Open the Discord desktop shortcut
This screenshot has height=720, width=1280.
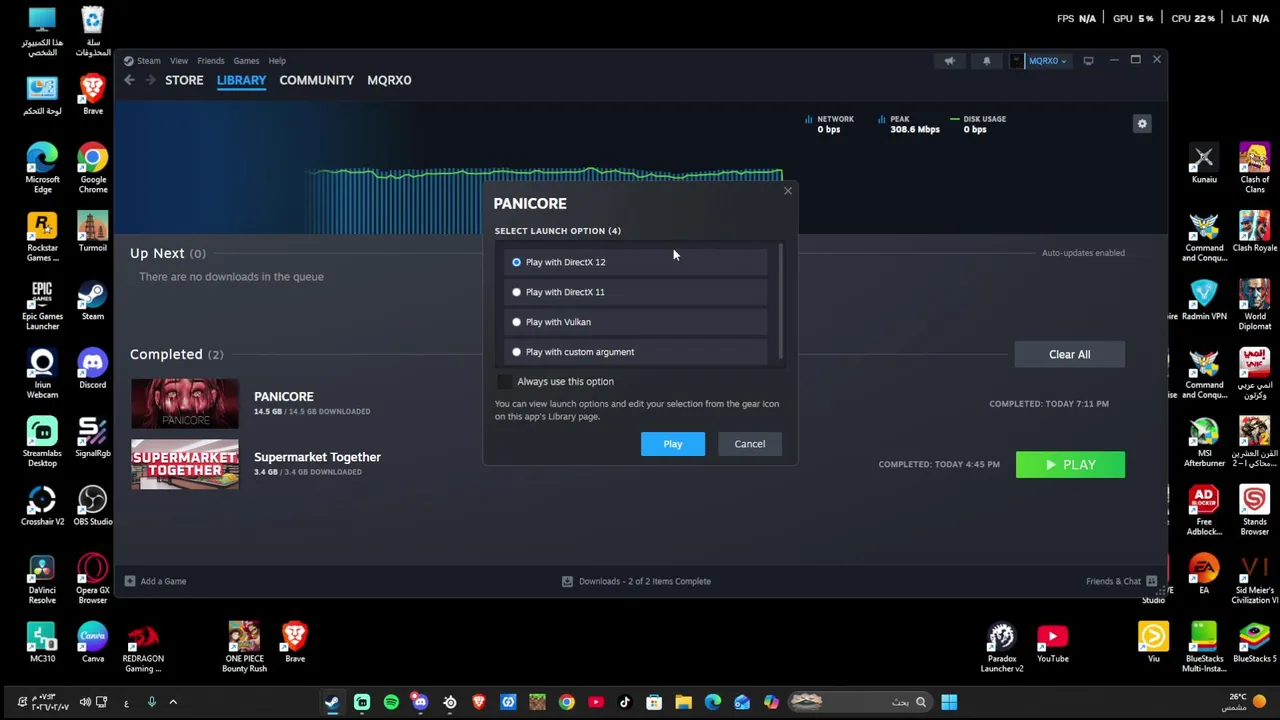pos(93,369)
